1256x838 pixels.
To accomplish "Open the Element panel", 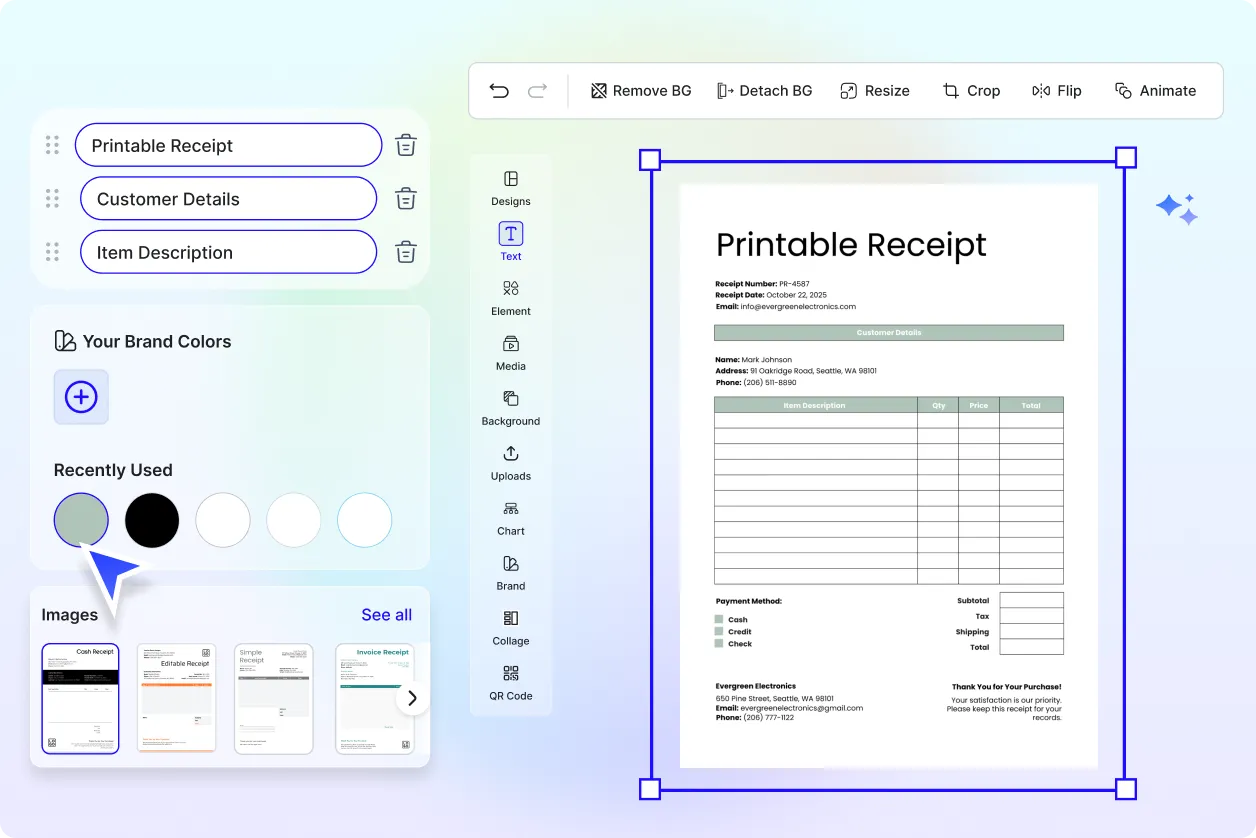I will click(510, 297).
